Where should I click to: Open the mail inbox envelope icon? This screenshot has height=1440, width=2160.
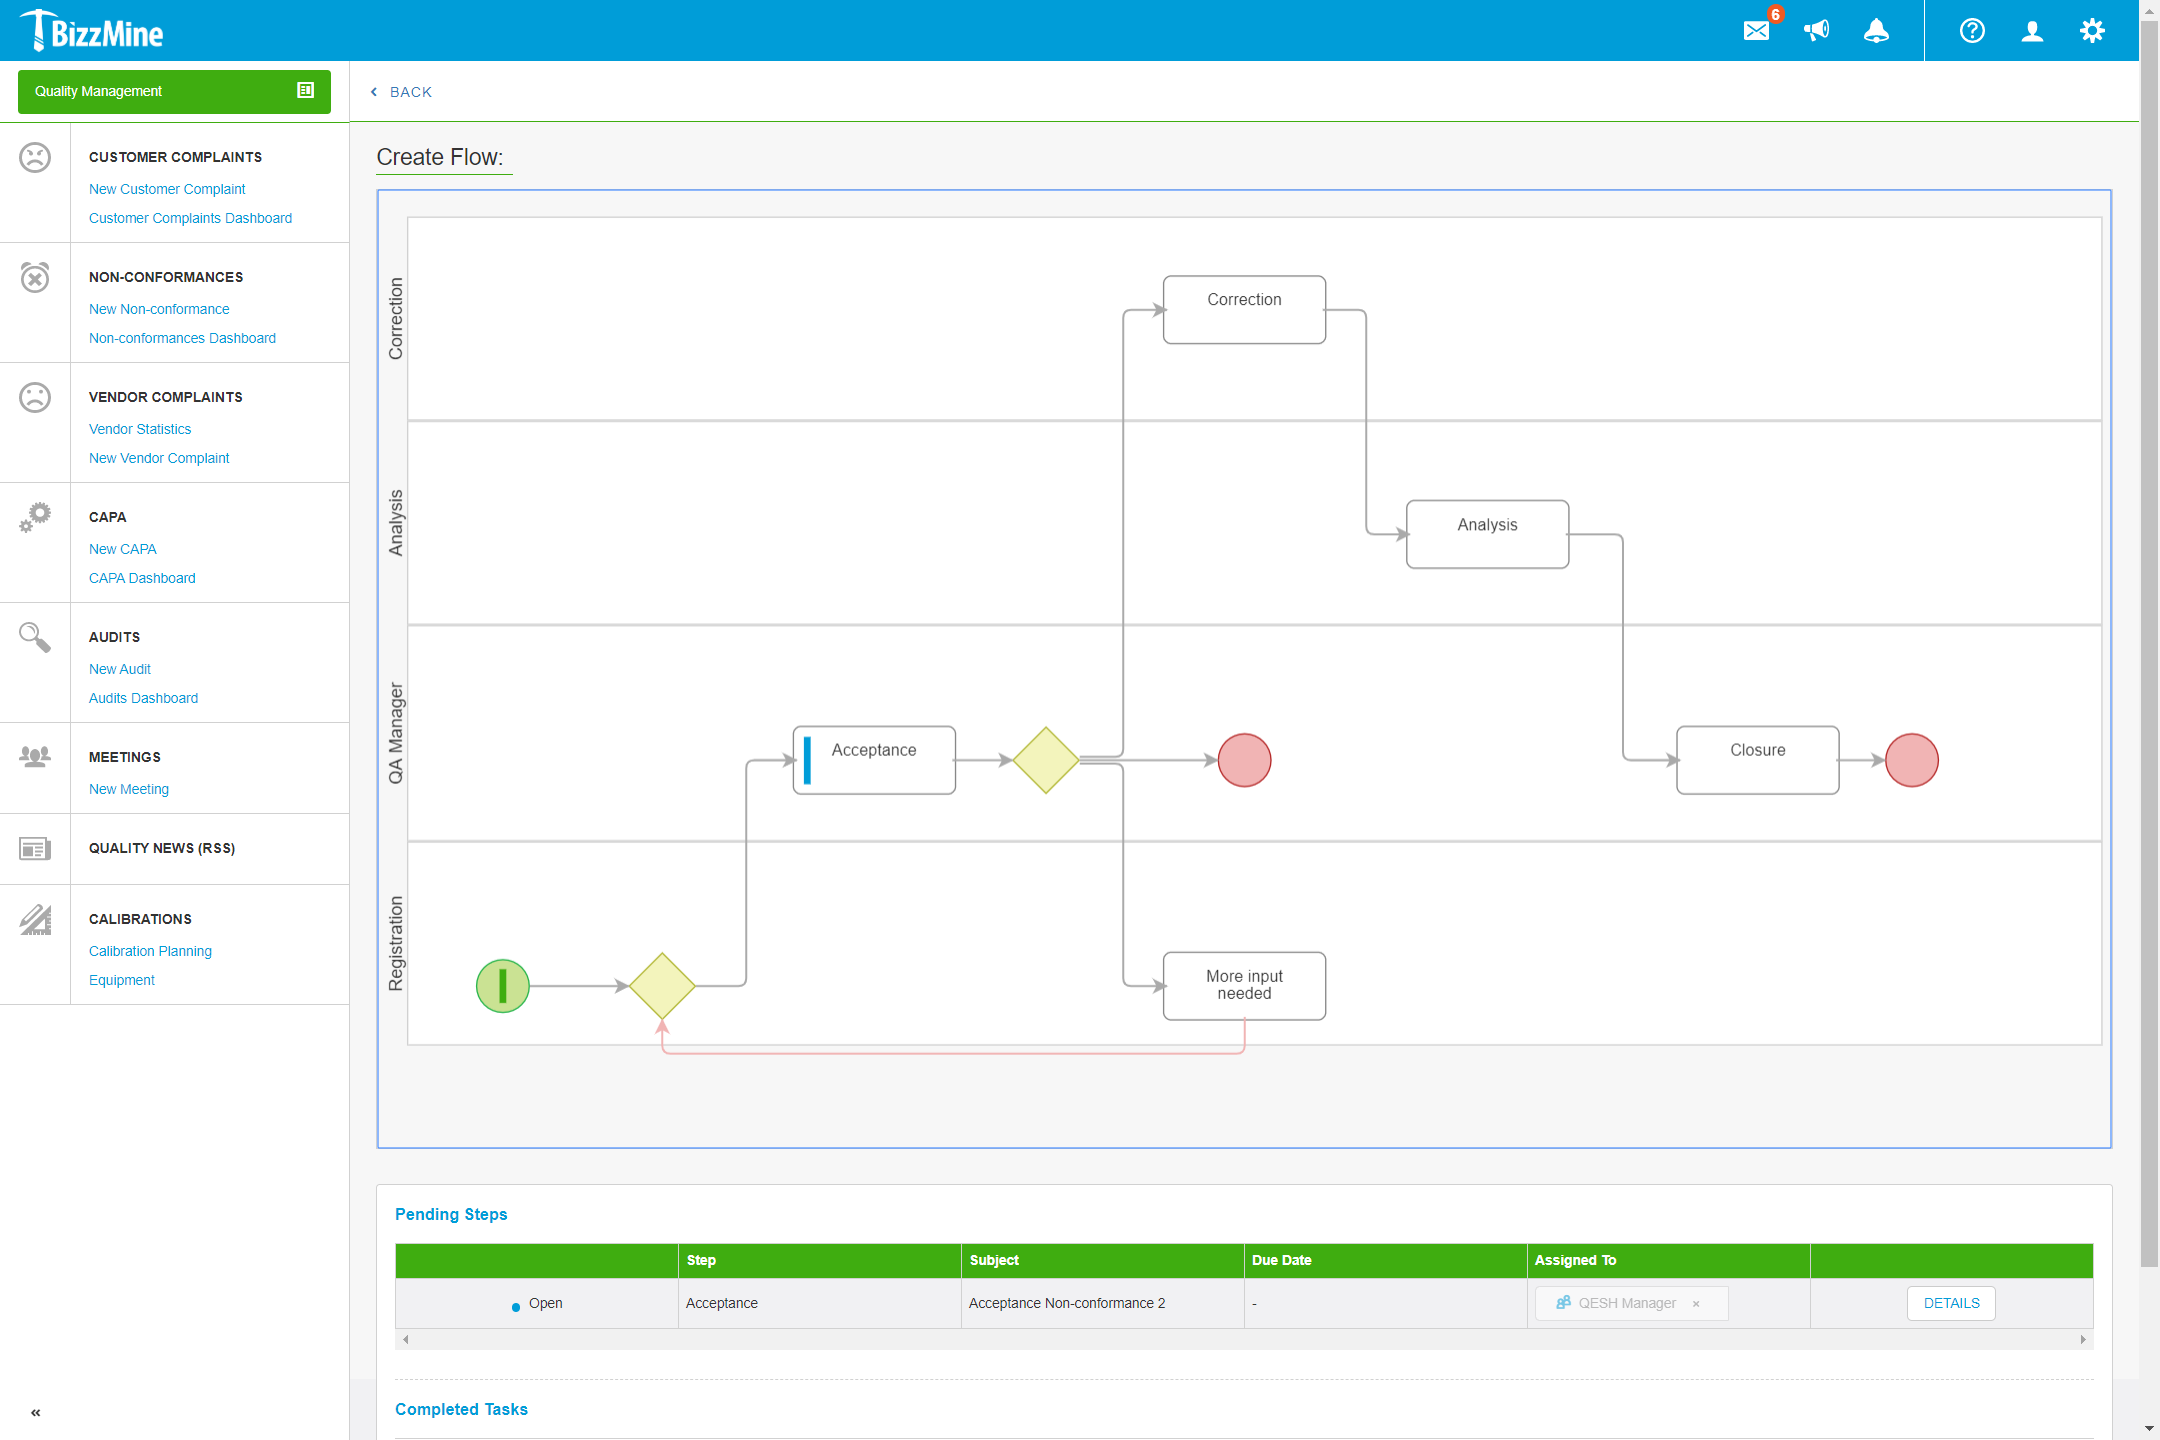1756,31
